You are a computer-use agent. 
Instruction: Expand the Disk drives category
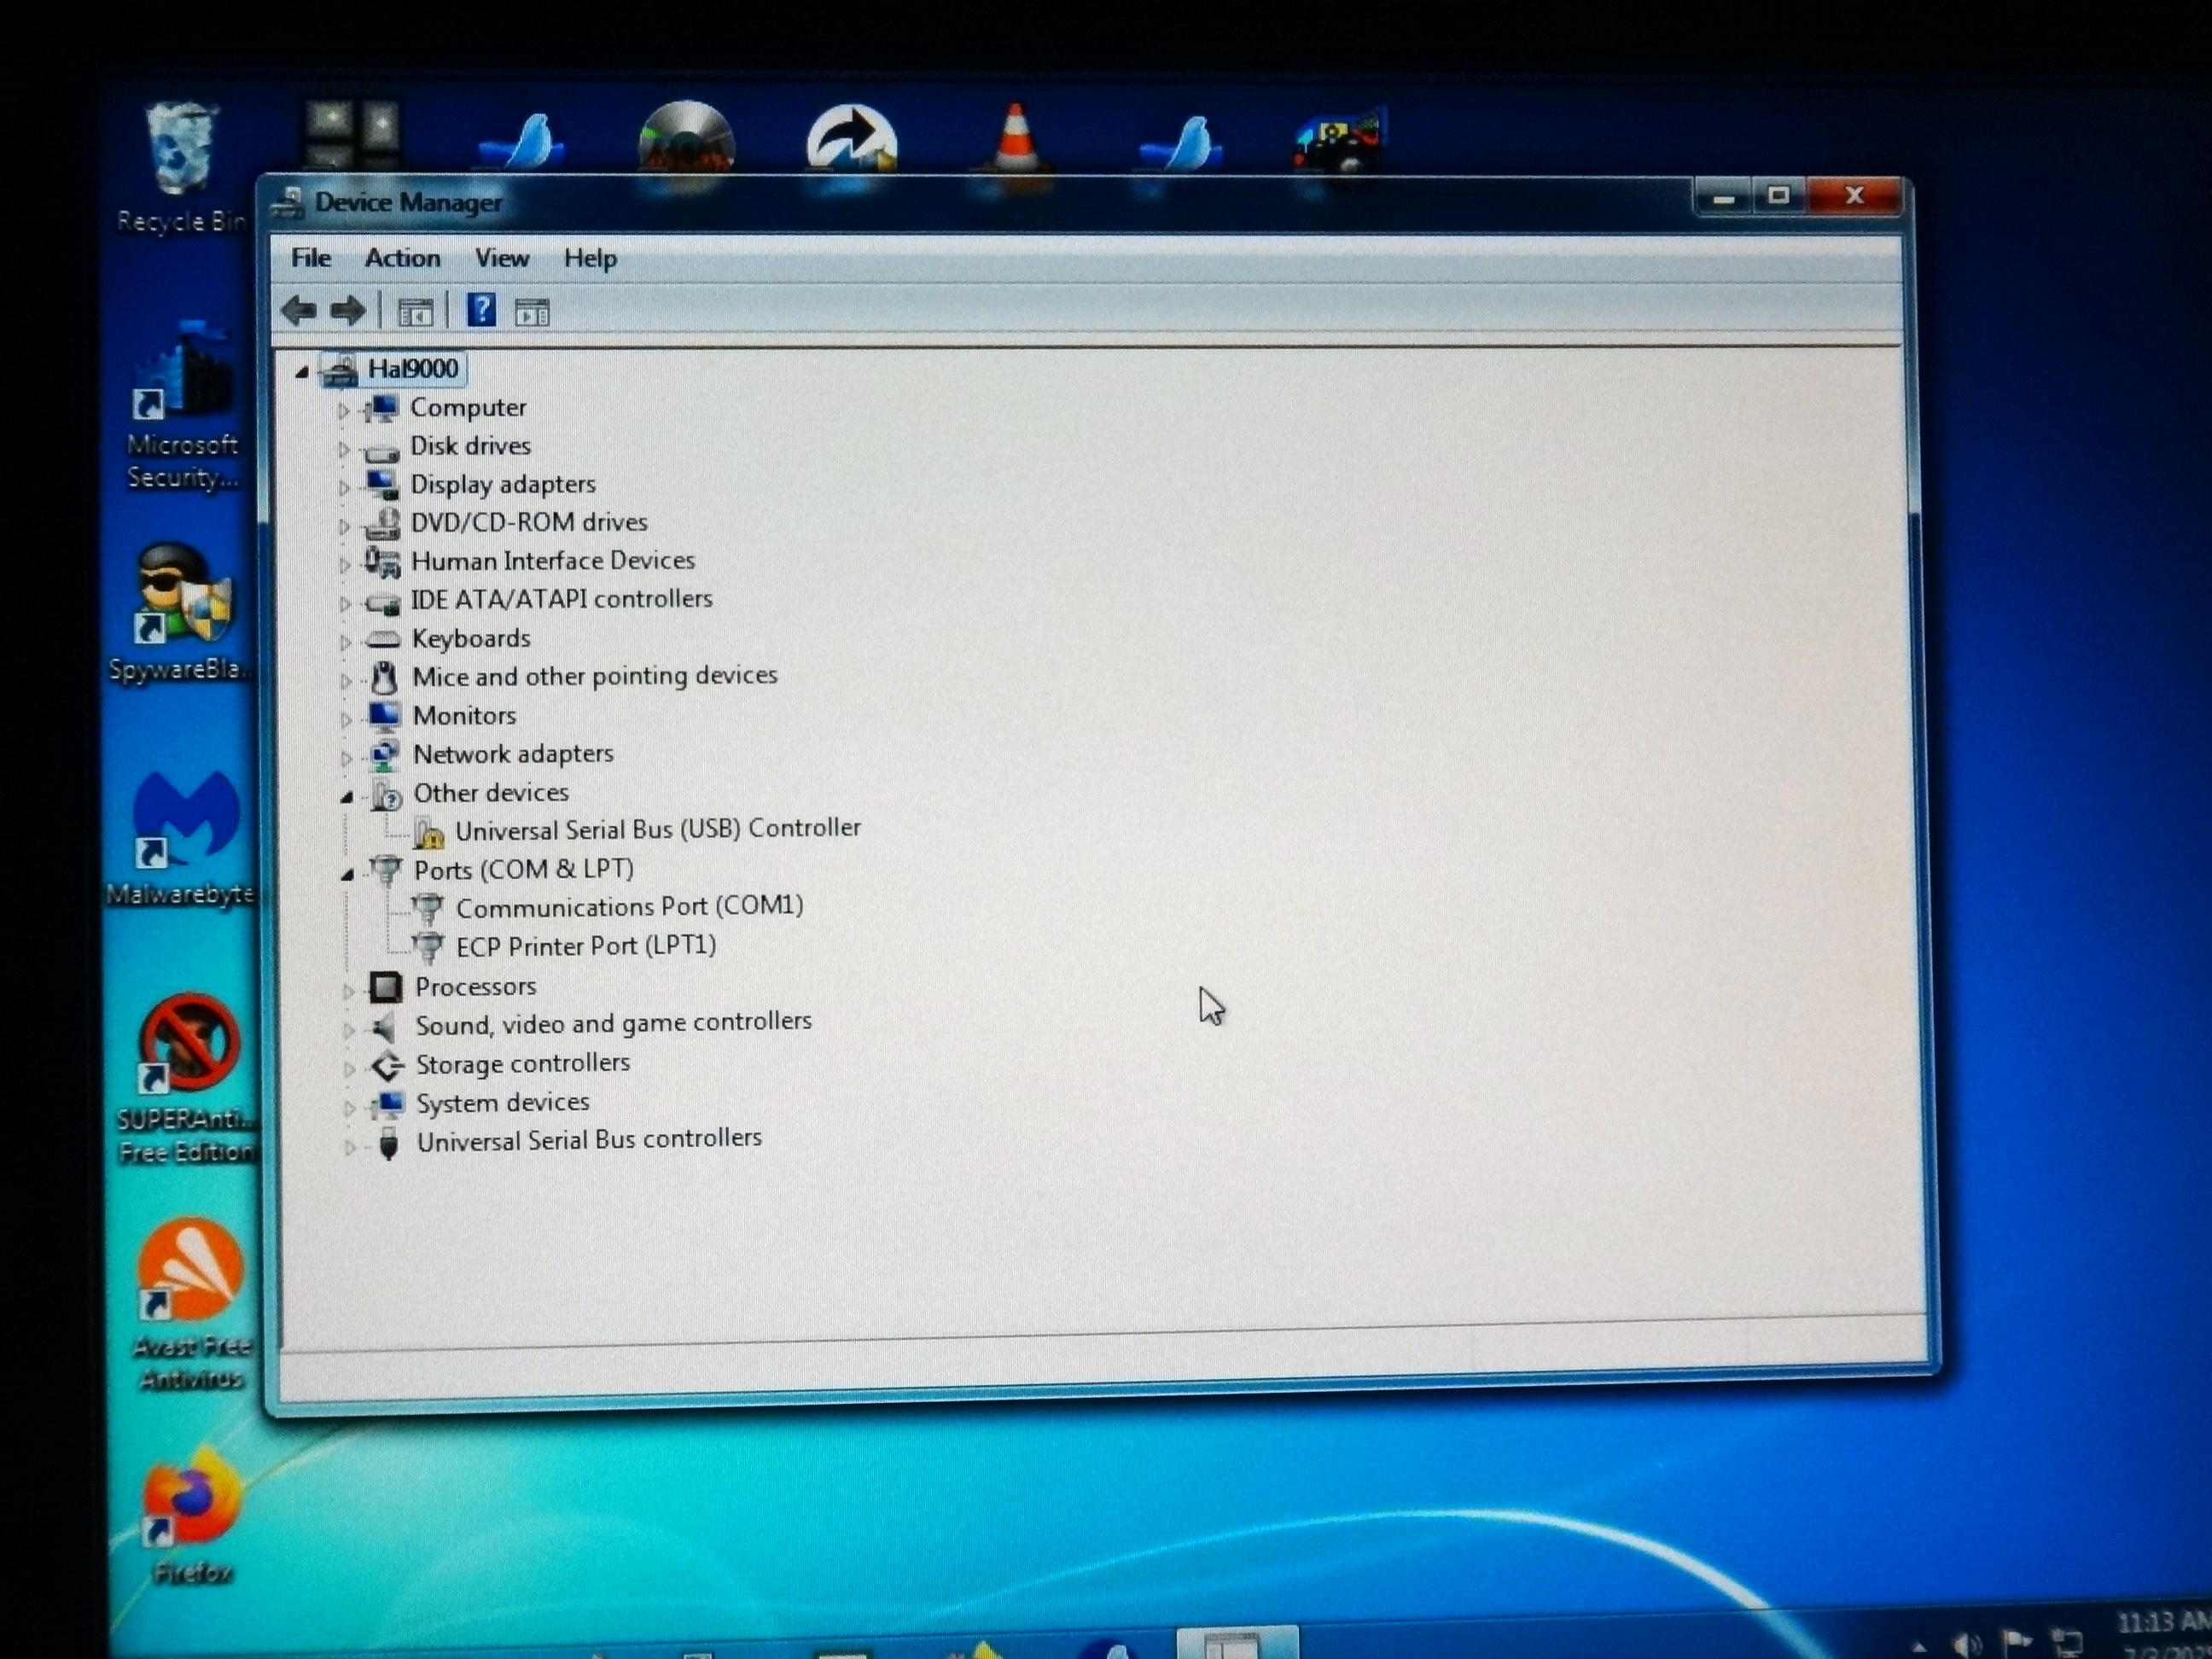click(343, 449)
